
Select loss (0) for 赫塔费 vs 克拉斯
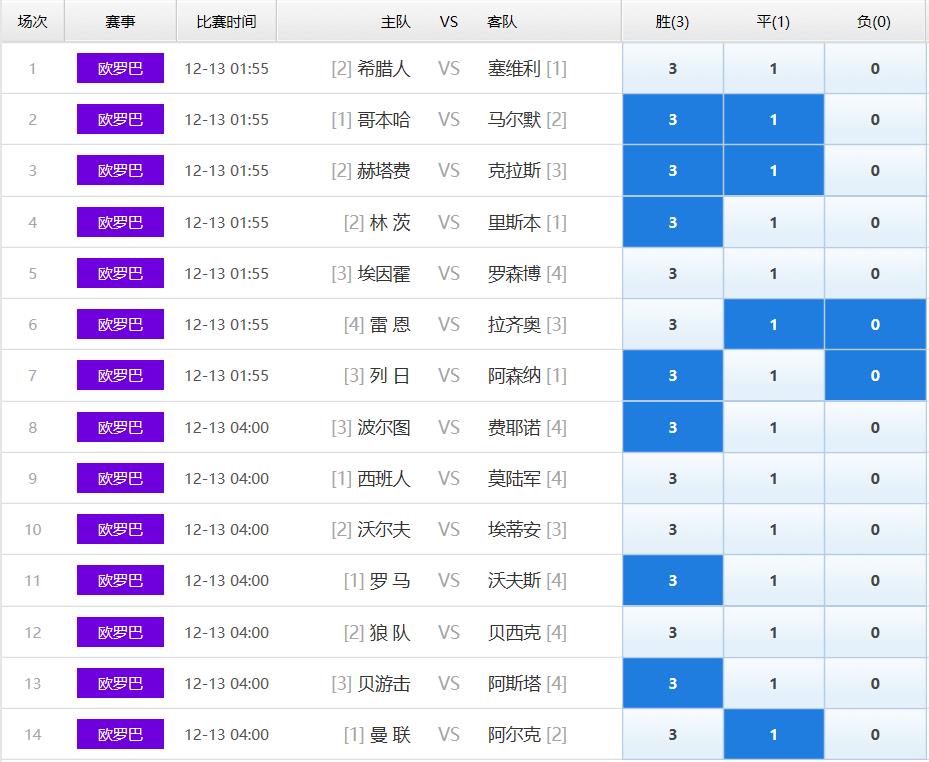[874, 171]
